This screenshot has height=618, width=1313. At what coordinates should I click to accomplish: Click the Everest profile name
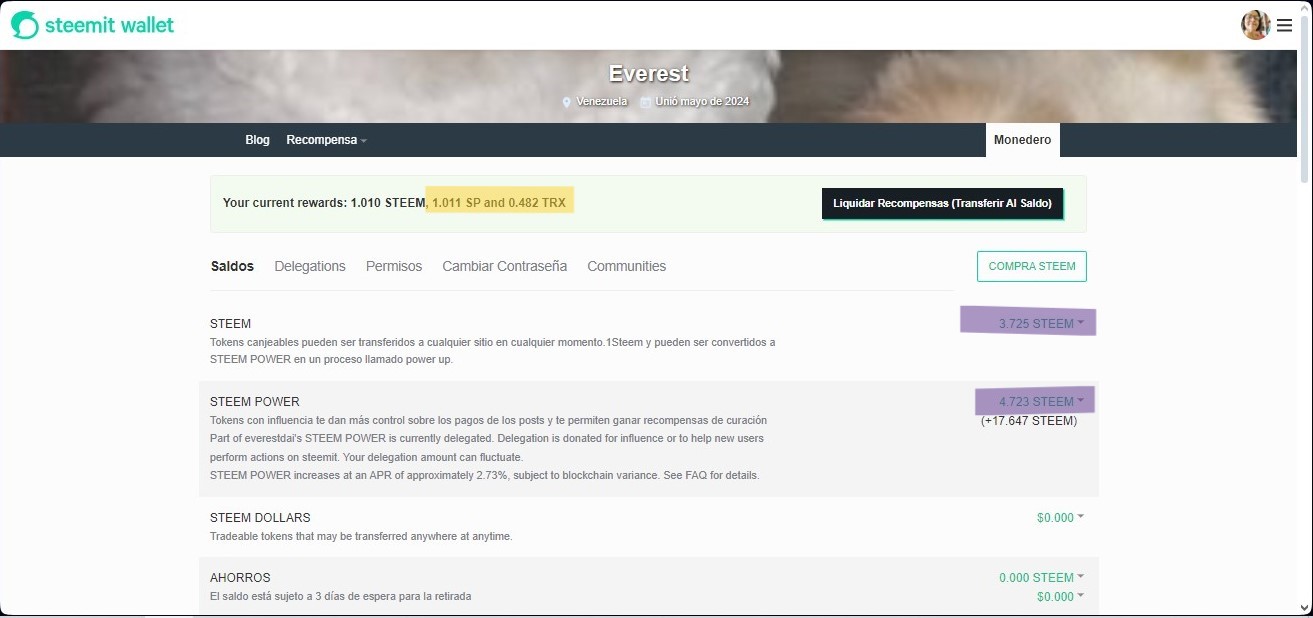648,74
